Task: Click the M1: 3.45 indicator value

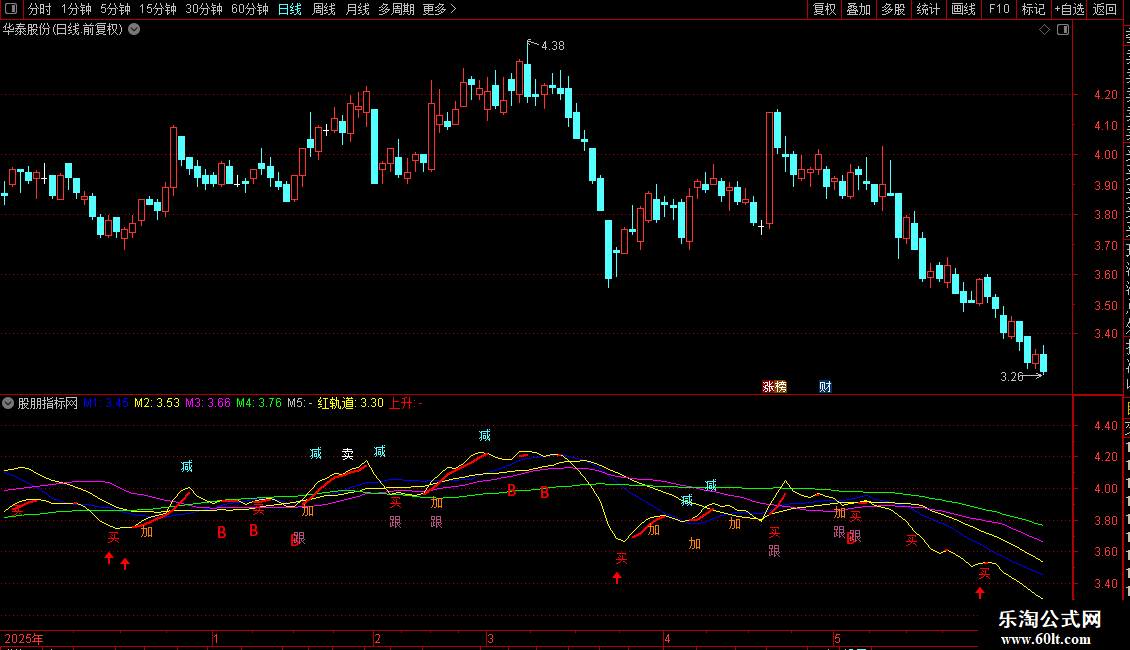Action: click(x=106, y=403)
